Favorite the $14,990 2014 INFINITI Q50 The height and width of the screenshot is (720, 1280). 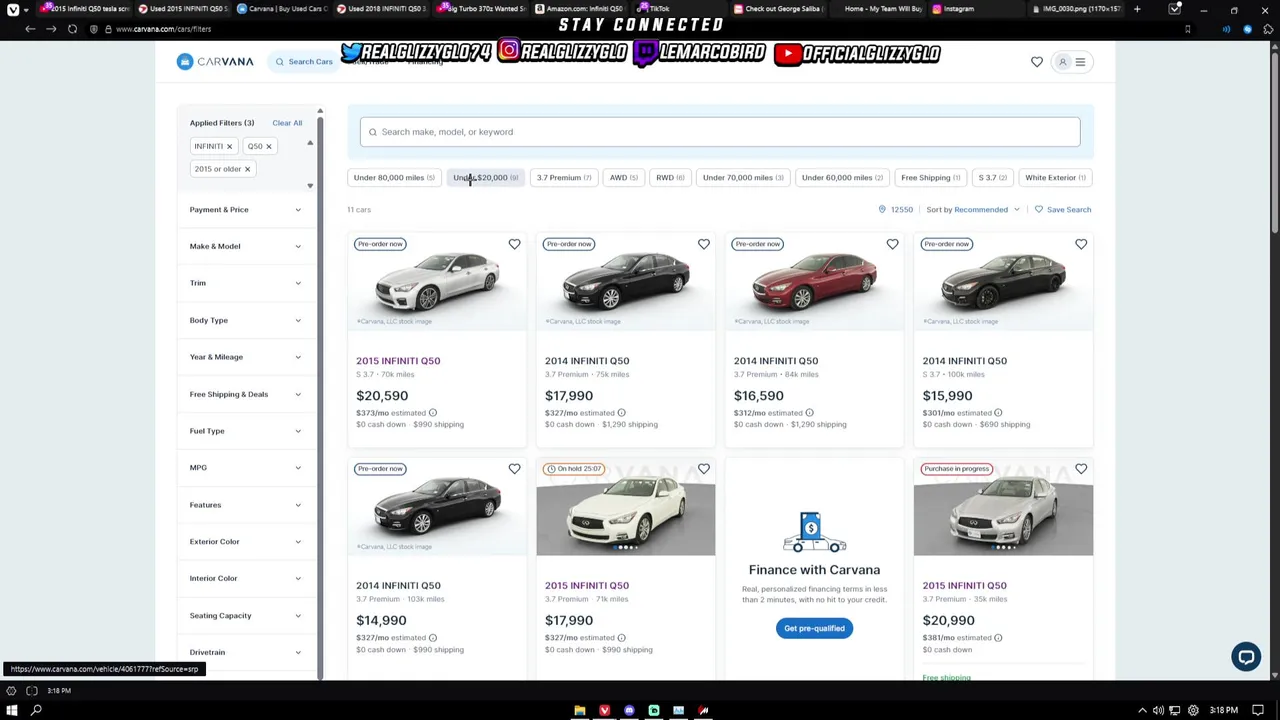coord(514,469)
